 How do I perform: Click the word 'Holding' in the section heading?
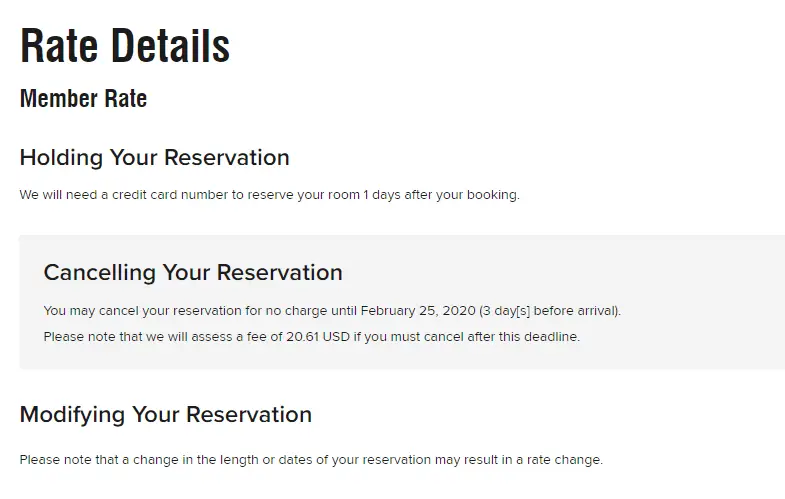[62, 158]
